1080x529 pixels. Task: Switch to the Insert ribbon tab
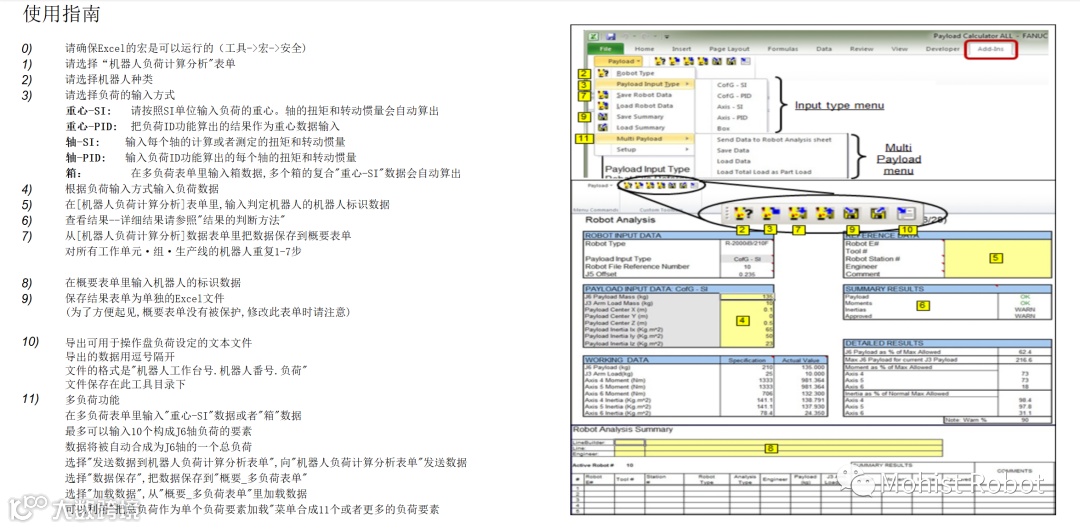tap(681, 50)
